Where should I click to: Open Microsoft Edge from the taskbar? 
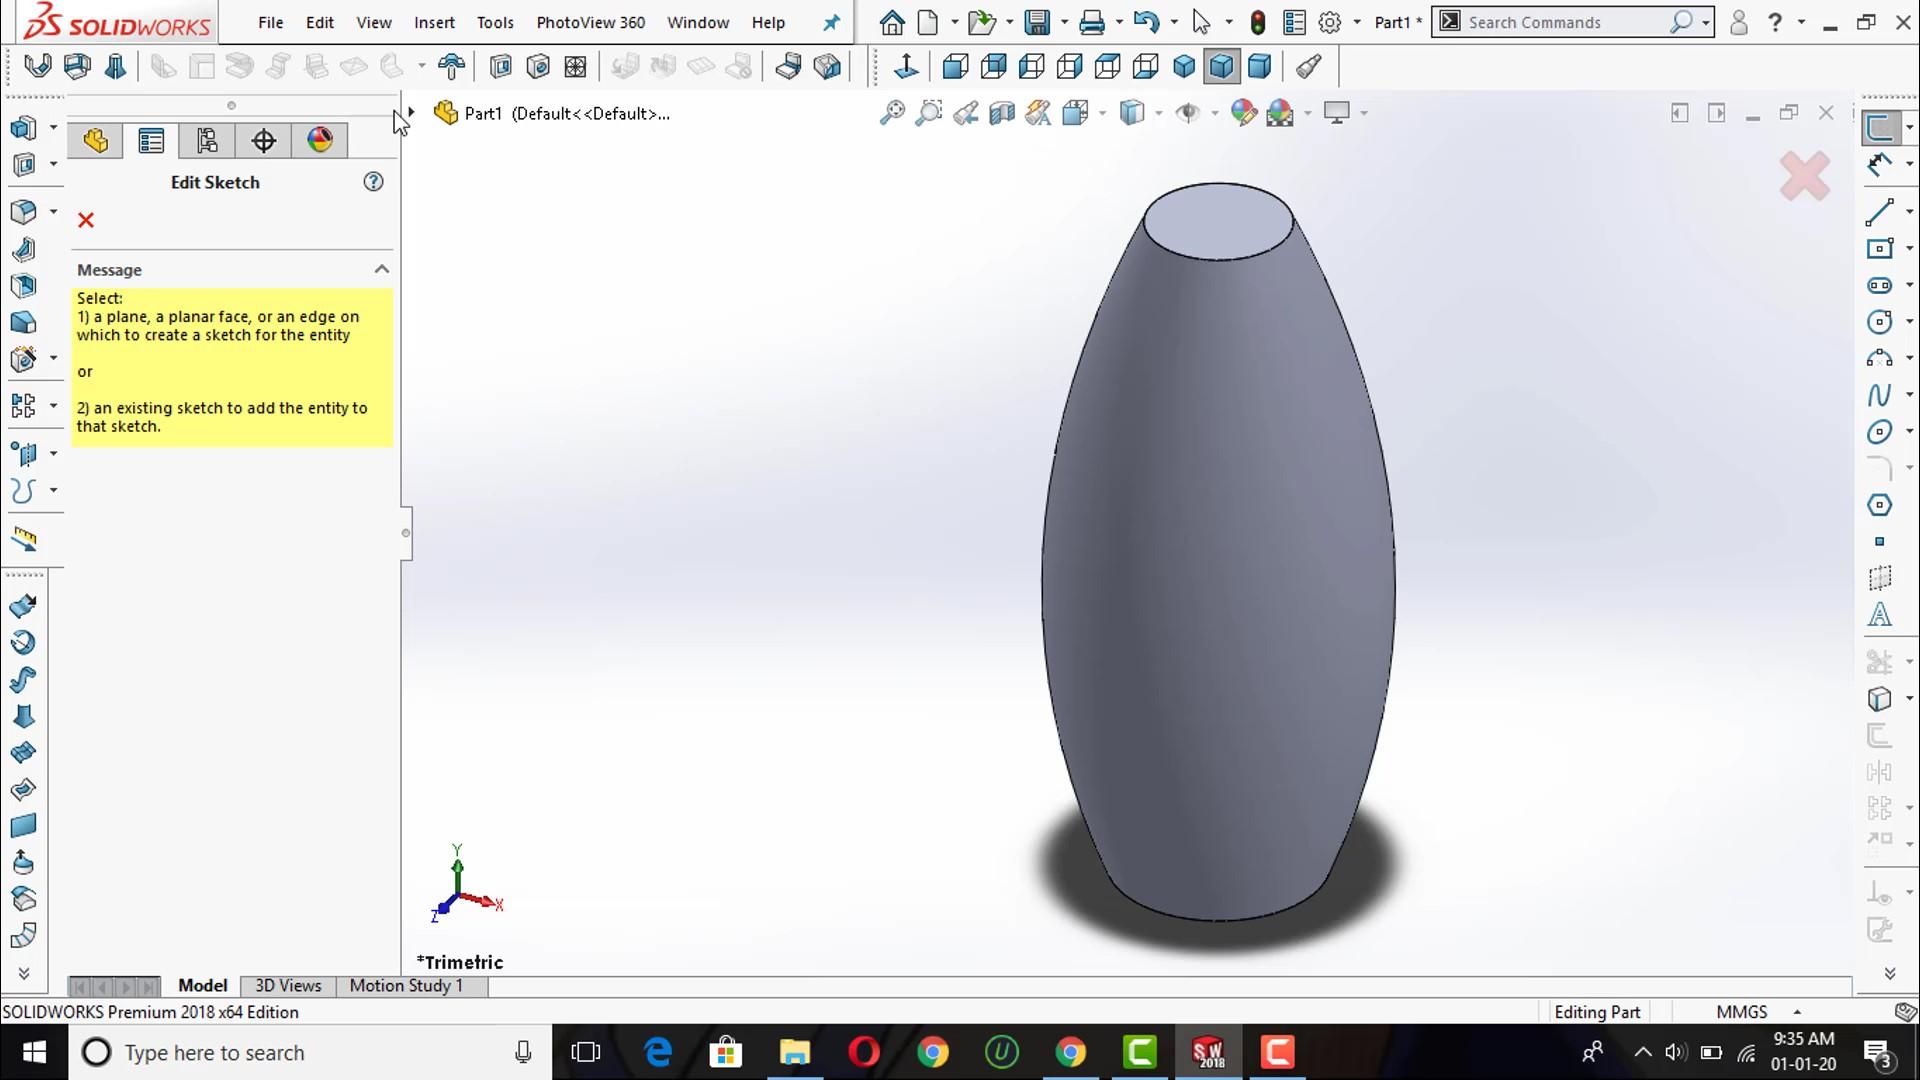(657, 1052)
